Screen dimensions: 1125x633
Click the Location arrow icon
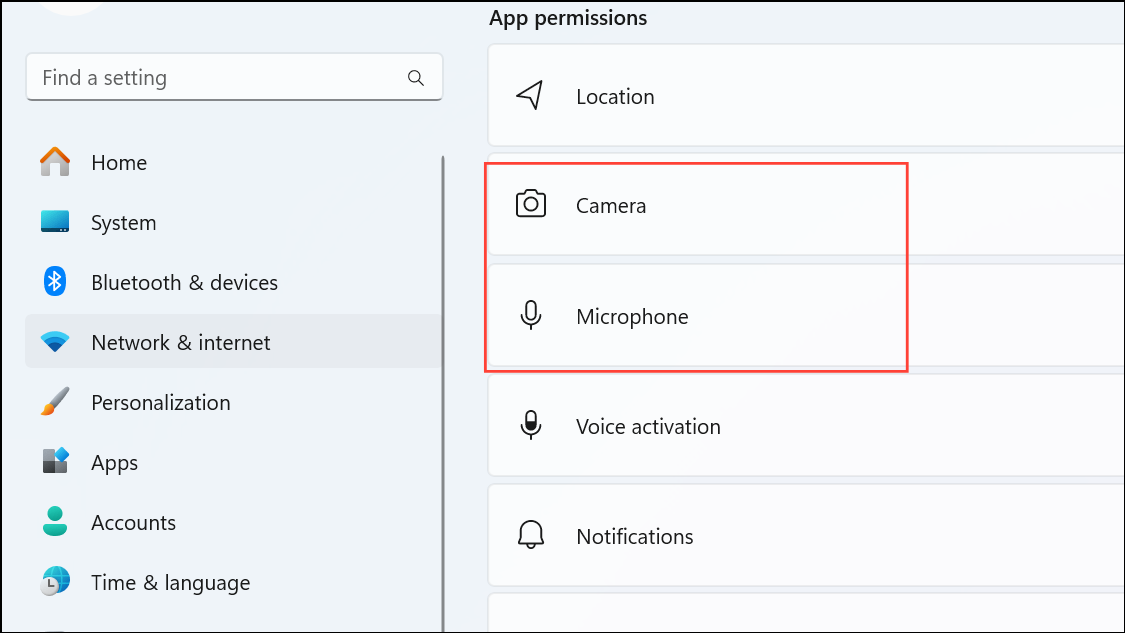pos(530,96)
